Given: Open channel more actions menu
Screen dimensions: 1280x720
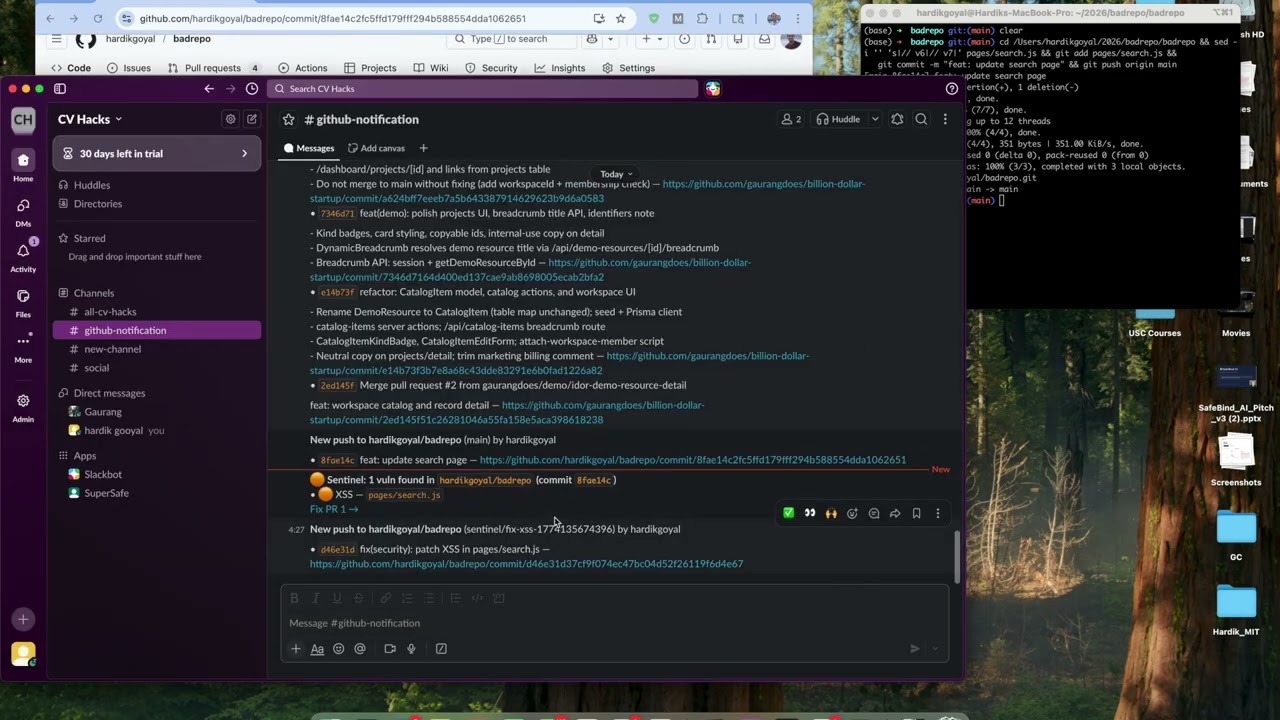Looking at the screenshot, I should coord(945,119).
